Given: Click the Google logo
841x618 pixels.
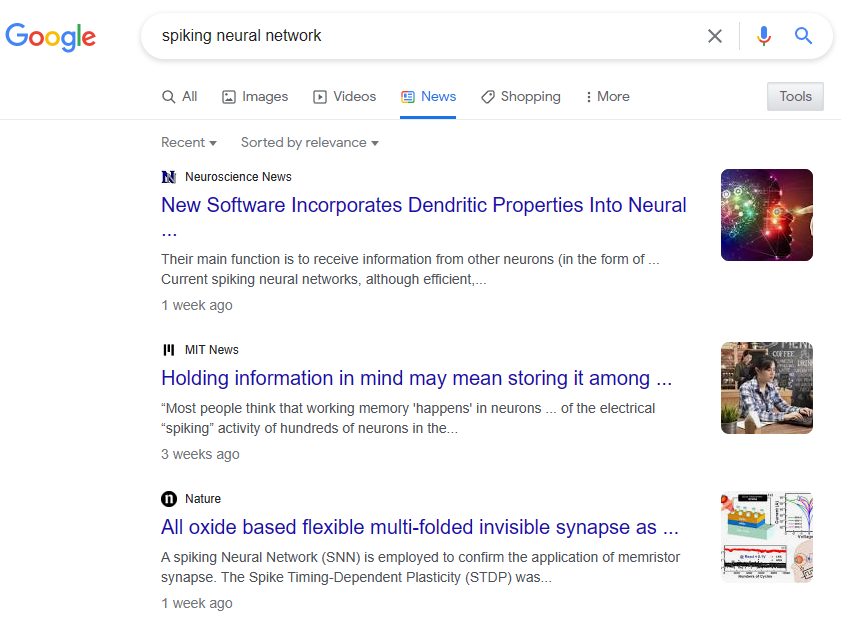Looking at the screenshot, I should tap(50, 36).
